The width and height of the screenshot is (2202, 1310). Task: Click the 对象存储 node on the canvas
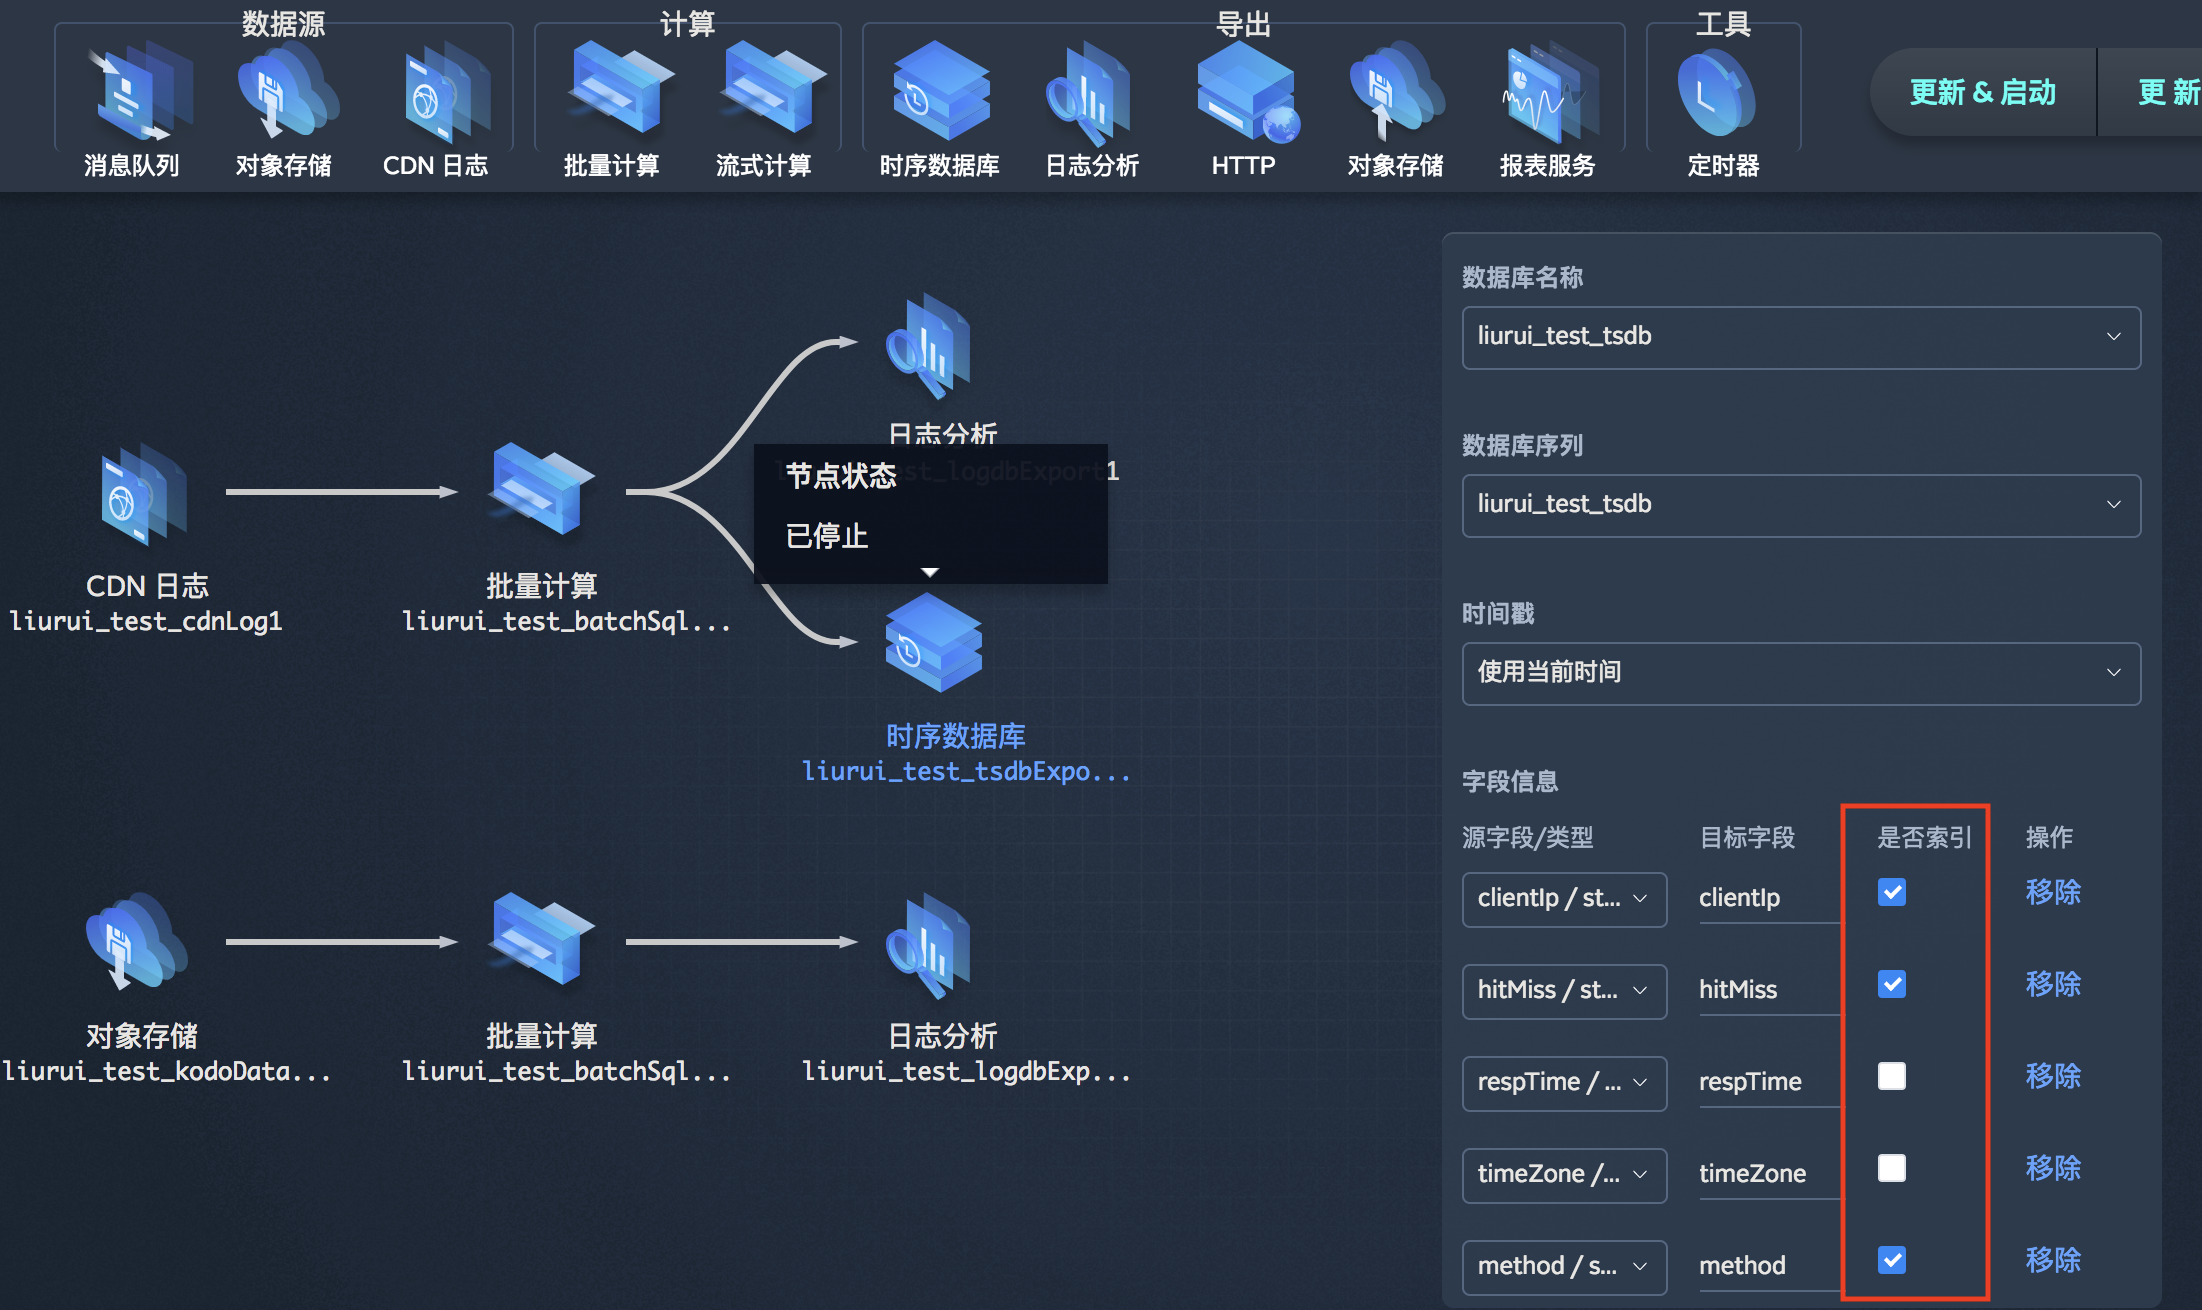point(136,940)
